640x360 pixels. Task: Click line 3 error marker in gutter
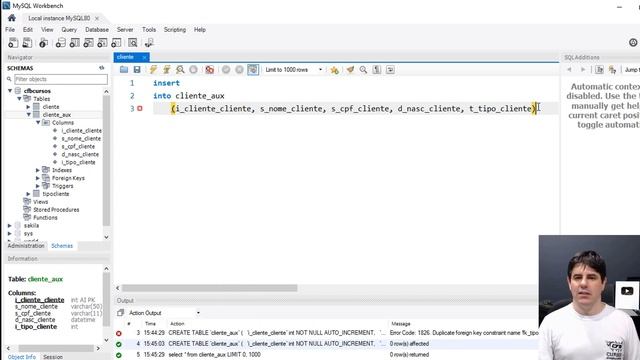click(140, 109)
